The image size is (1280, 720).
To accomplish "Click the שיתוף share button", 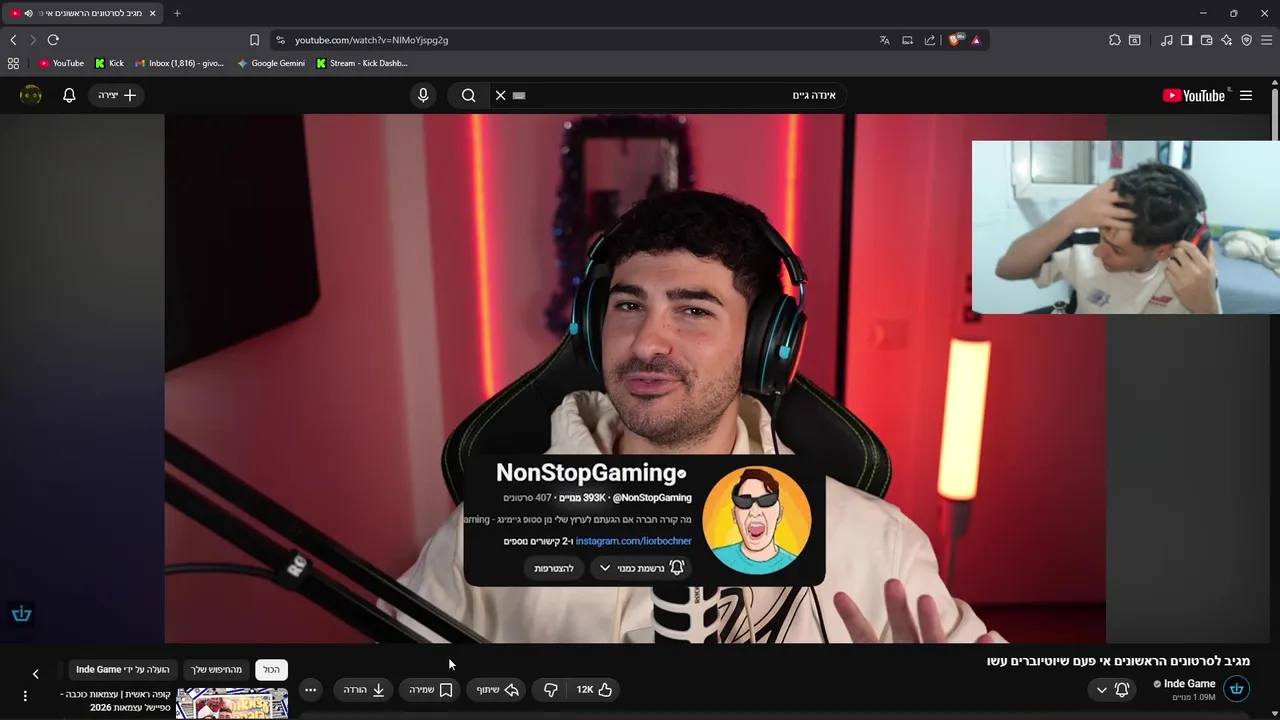I will tap(497, 690).
